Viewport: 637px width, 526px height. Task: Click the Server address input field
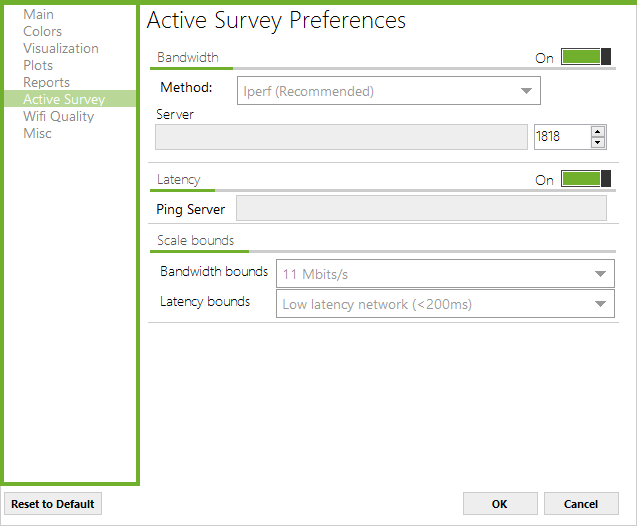pos(341,137)
